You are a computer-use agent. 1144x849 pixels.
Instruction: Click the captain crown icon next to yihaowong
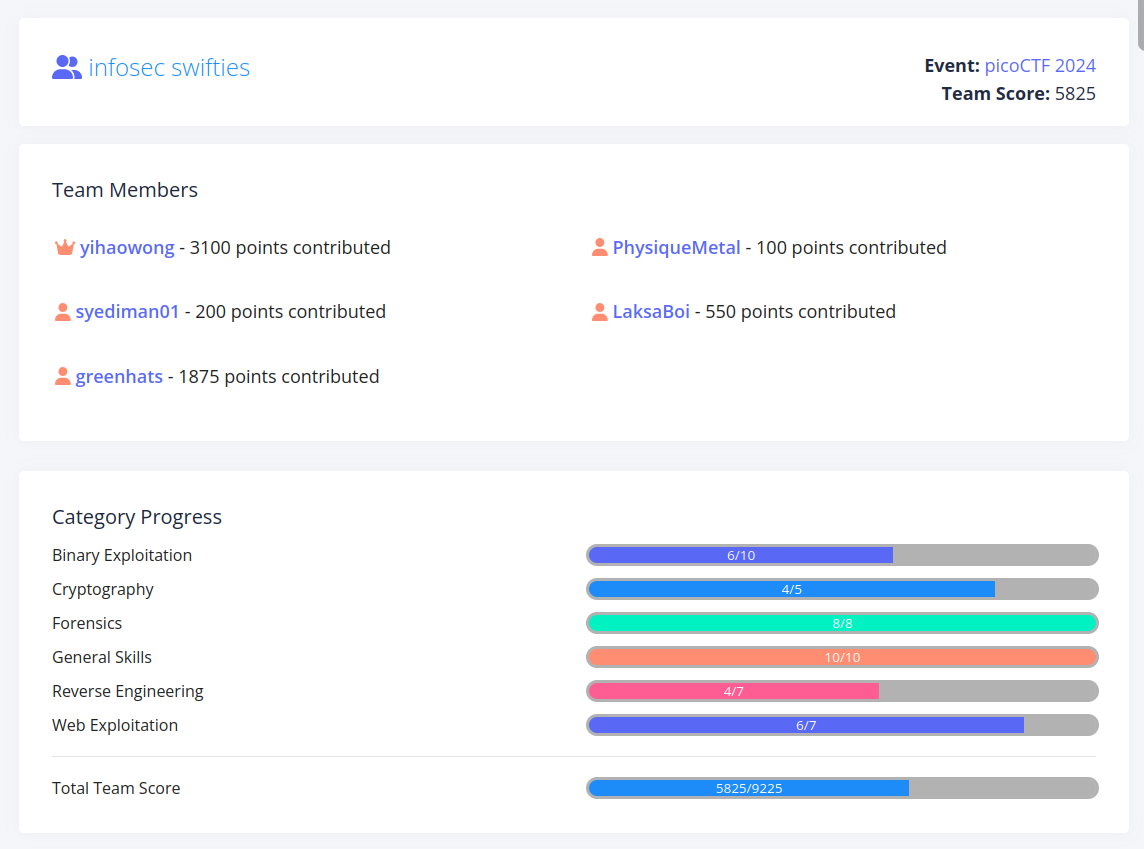pyautogui.click(x=65, y=247)
